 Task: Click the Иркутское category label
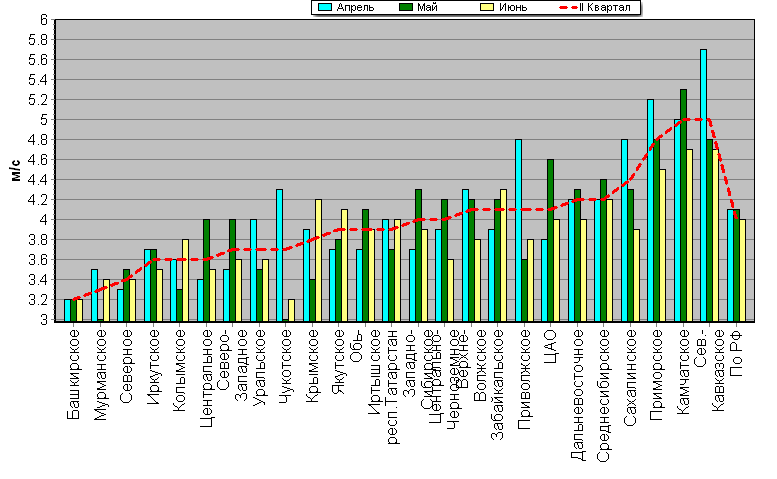point(153,367)
